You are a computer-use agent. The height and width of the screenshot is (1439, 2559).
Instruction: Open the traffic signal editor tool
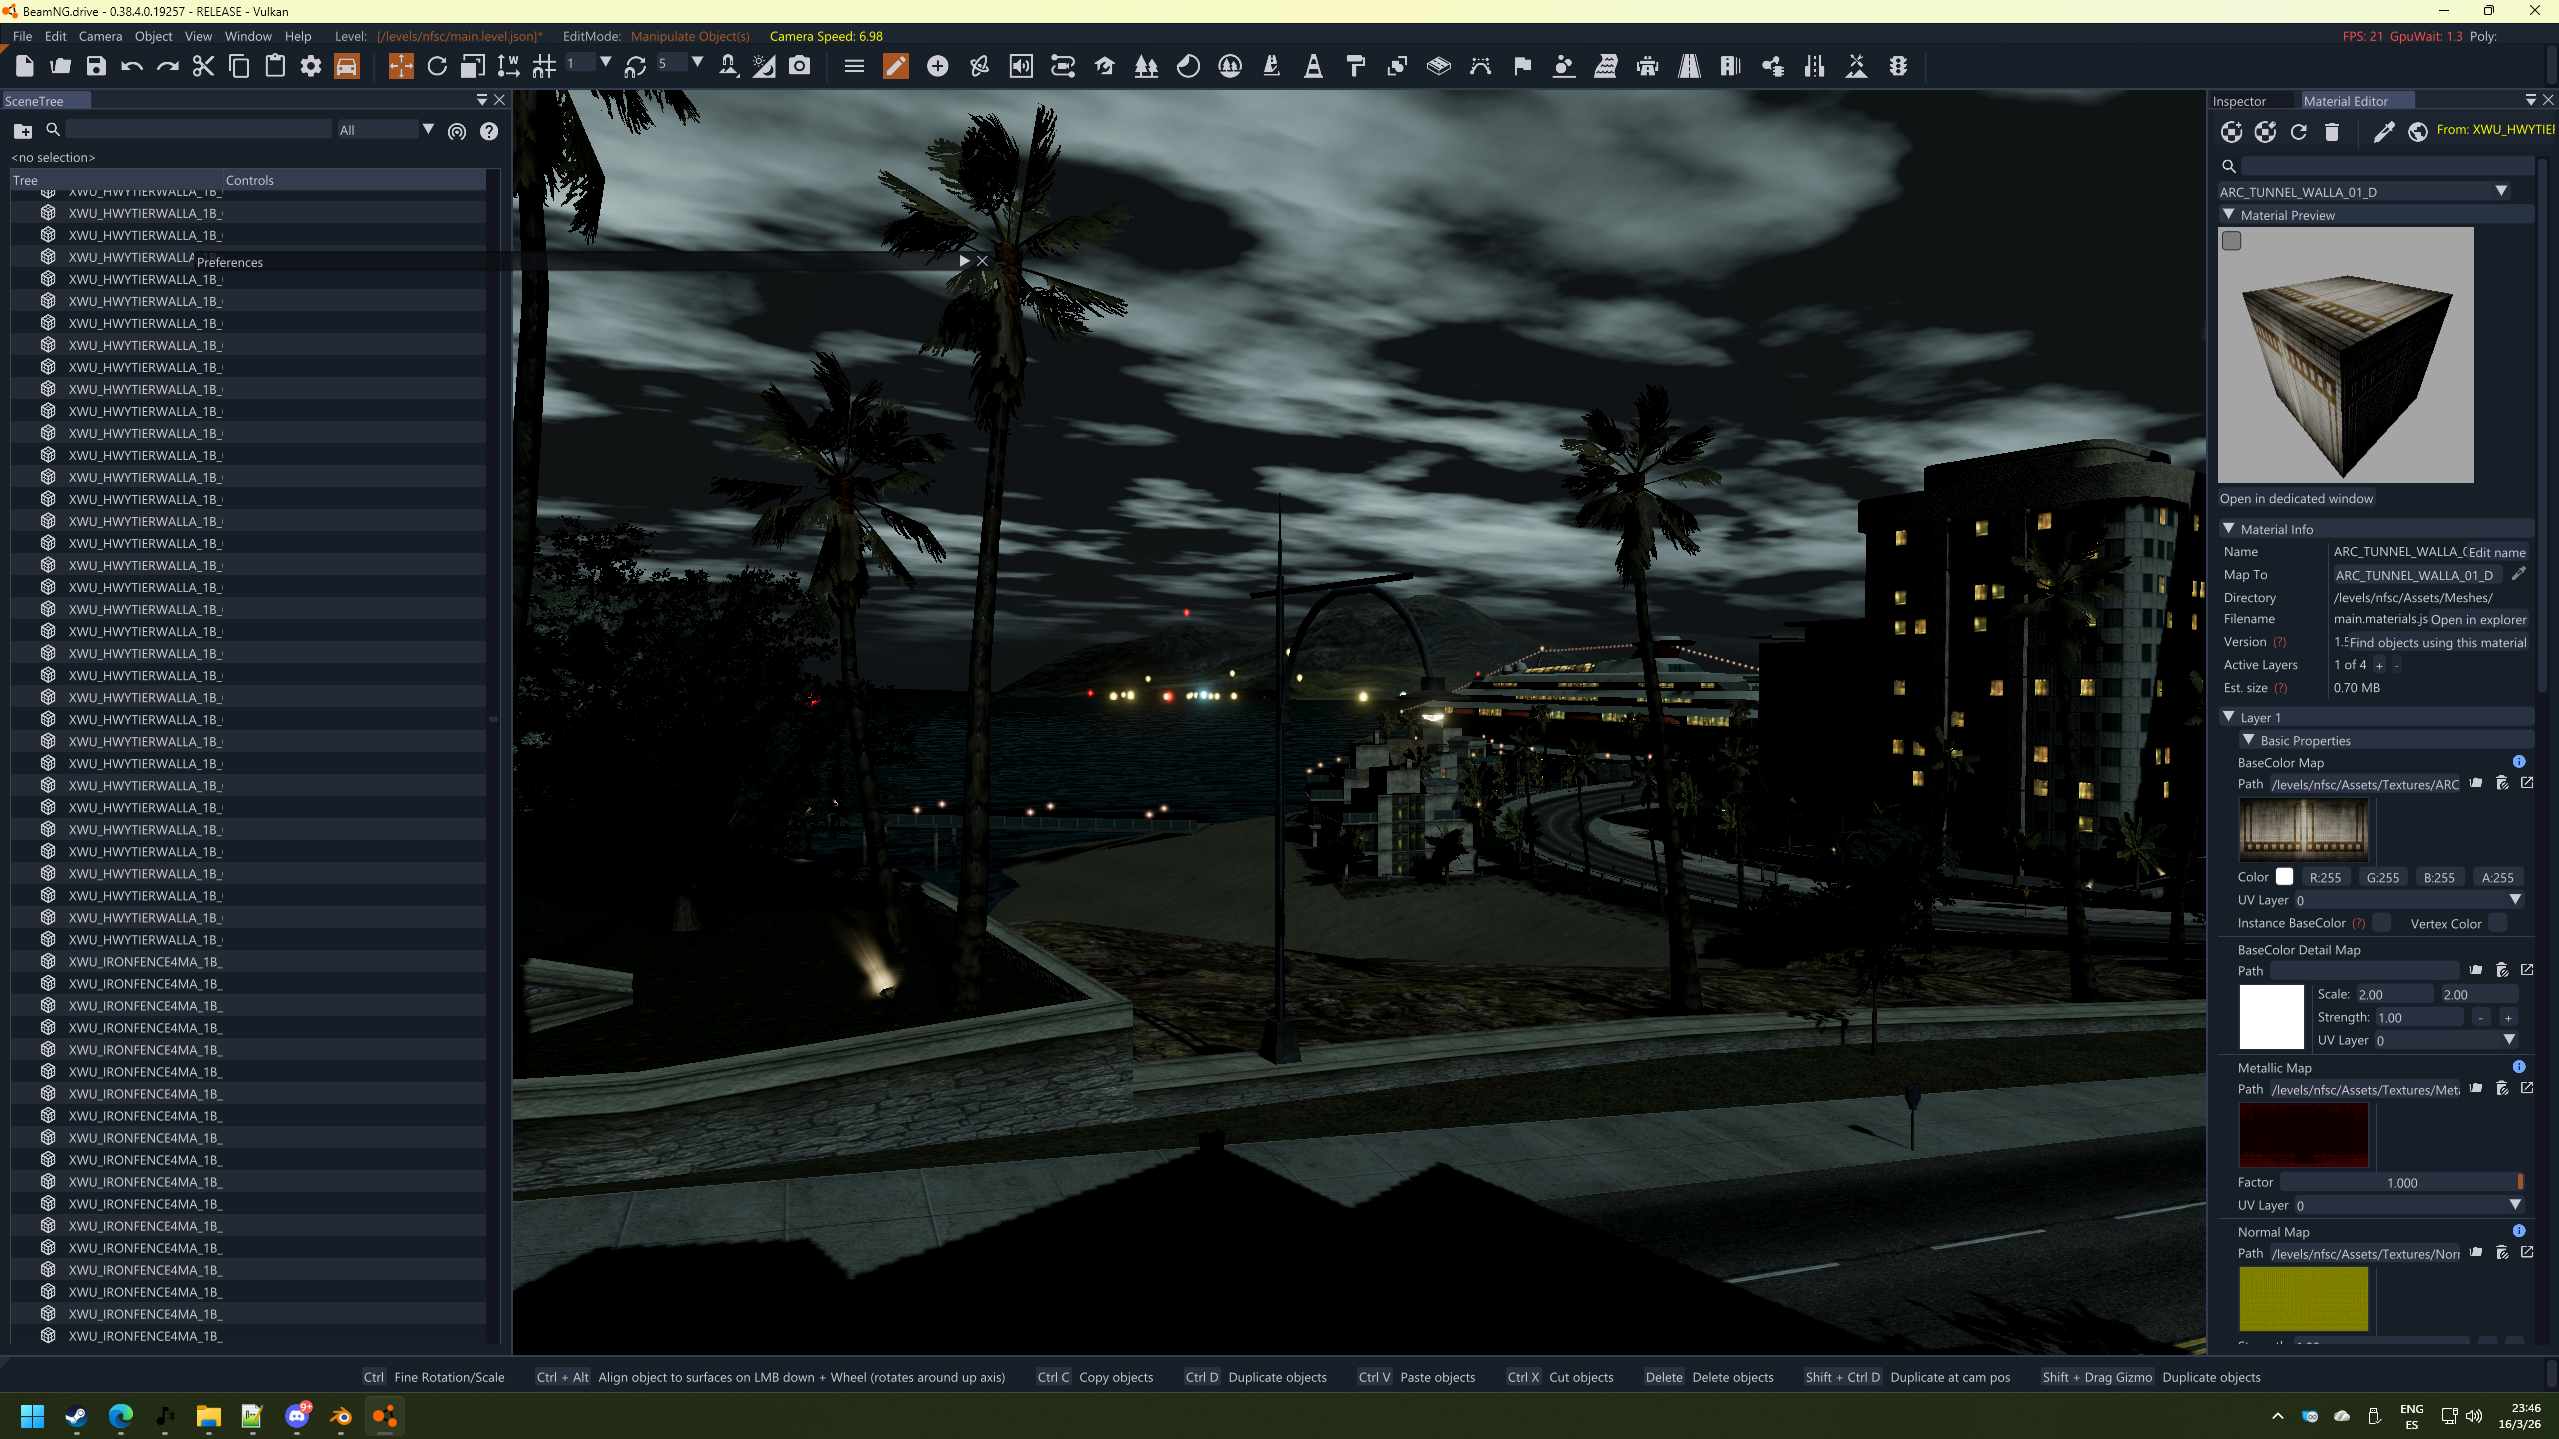1898,67
